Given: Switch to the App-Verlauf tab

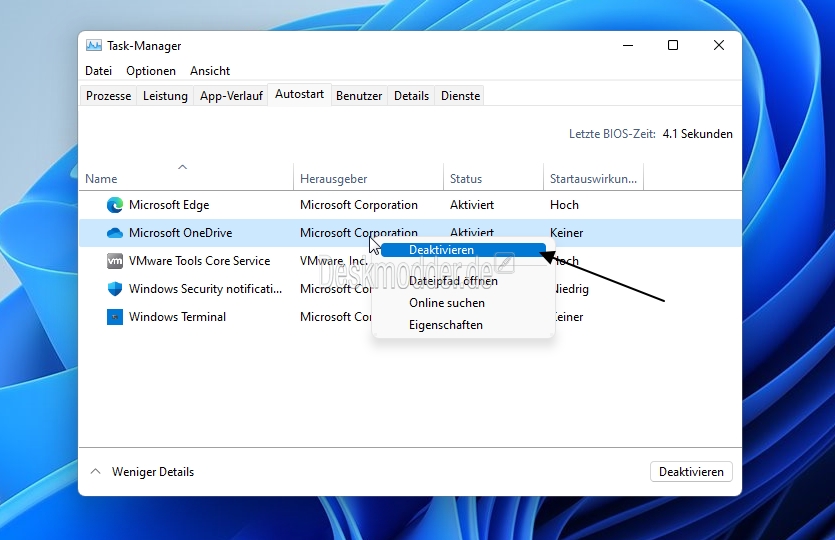Looking at the screenshot, I should pos(231,96).
